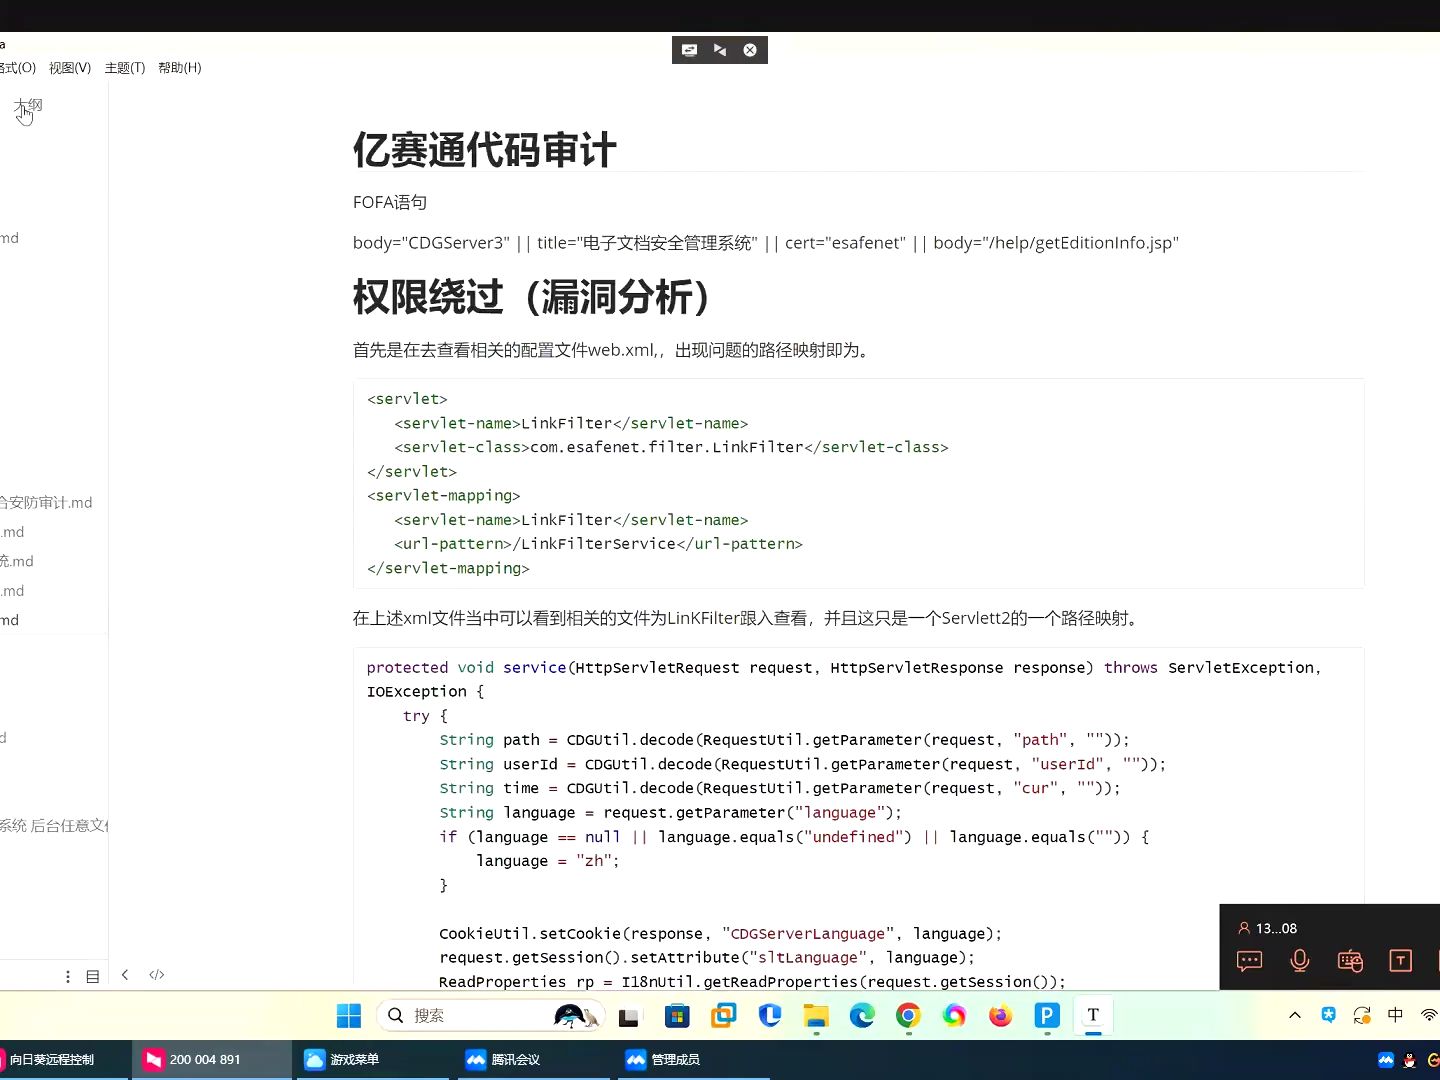1440x1080 pixels.
Task: Click the taskbar 搜索 search box
Action: pyautogui.click(x=490, y=1016)
